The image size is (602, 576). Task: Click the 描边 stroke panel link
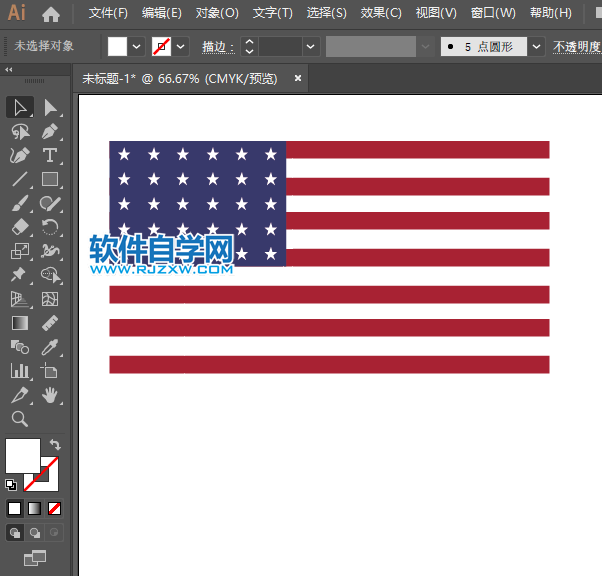tap(218, 47)
